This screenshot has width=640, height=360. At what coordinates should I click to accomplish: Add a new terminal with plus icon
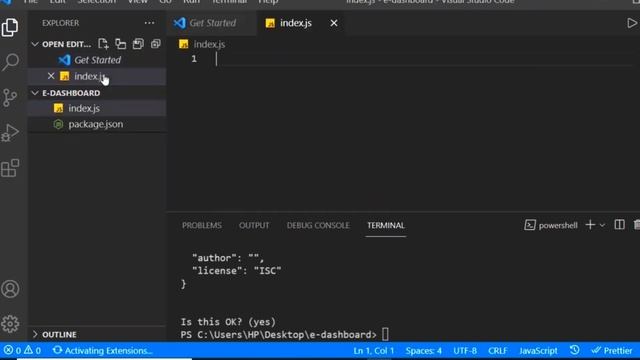coord(590,225)
